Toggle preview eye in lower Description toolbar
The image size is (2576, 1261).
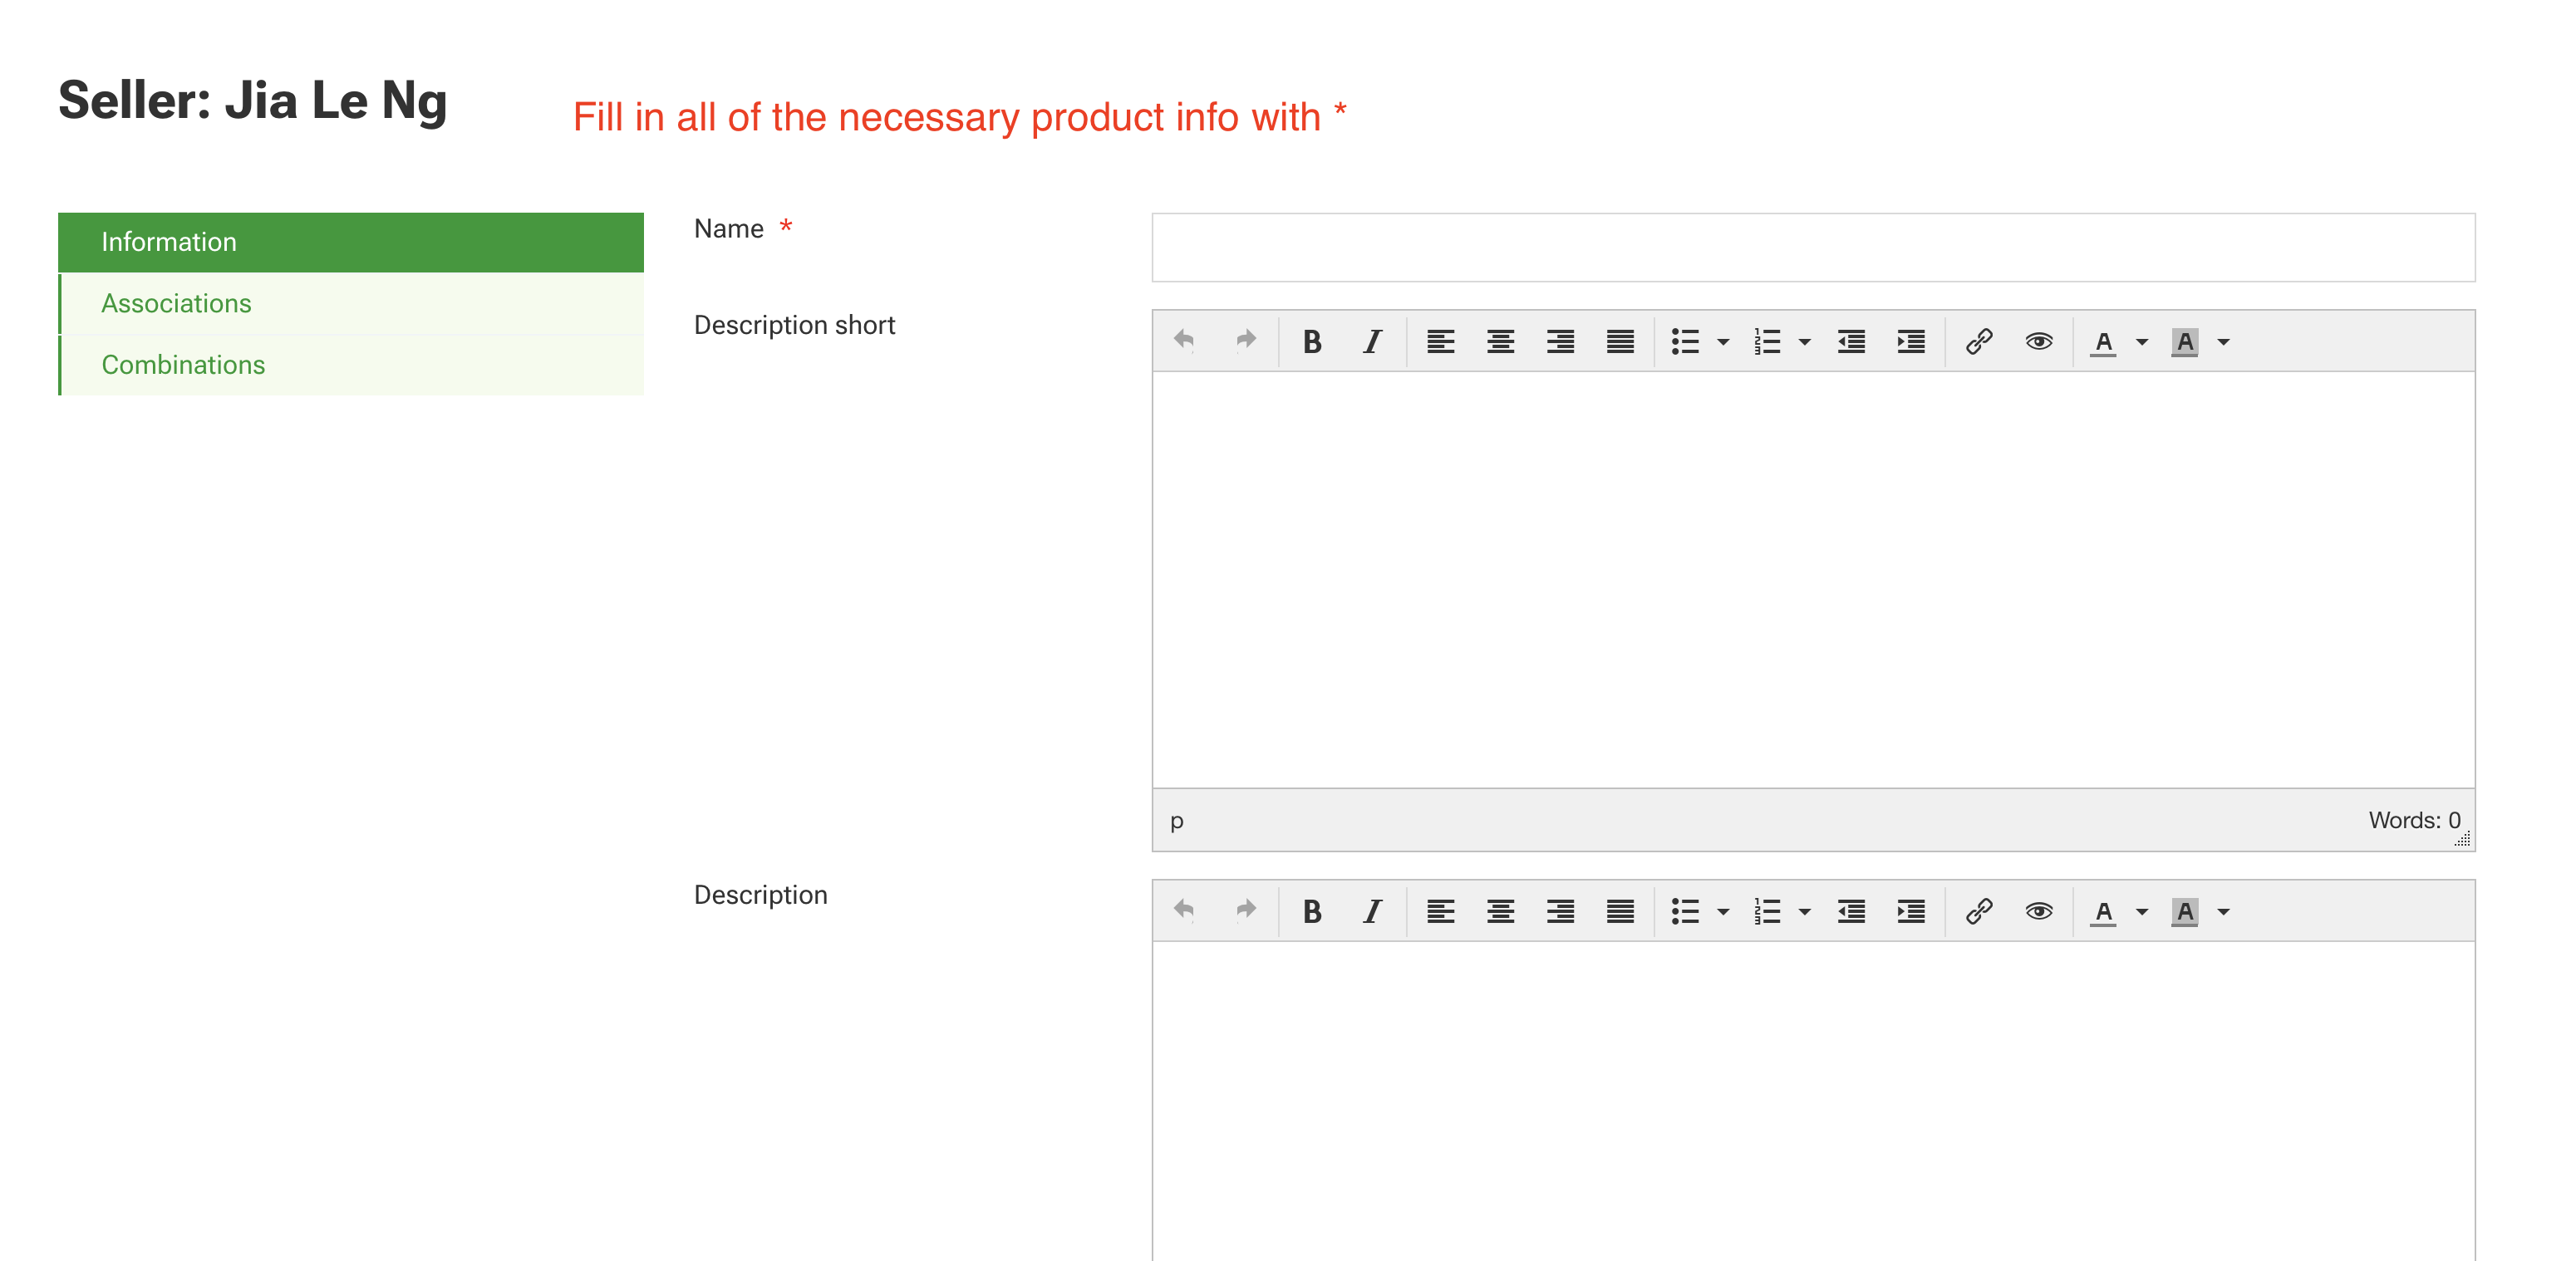click(x=2039, y=911)
